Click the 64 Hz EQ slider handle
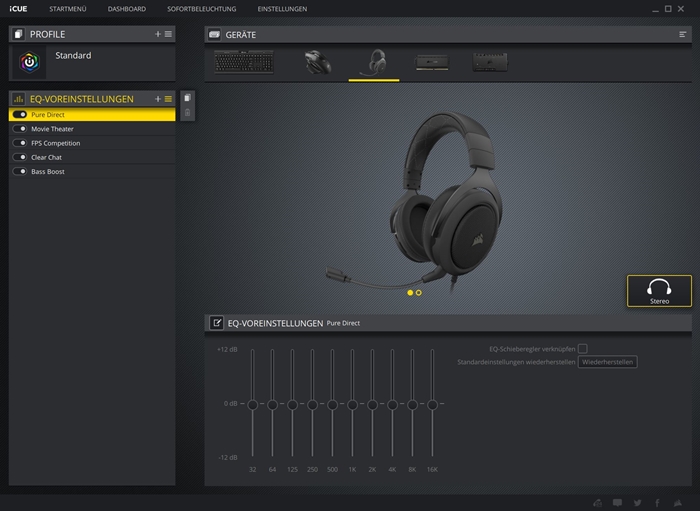 (272, 405)
